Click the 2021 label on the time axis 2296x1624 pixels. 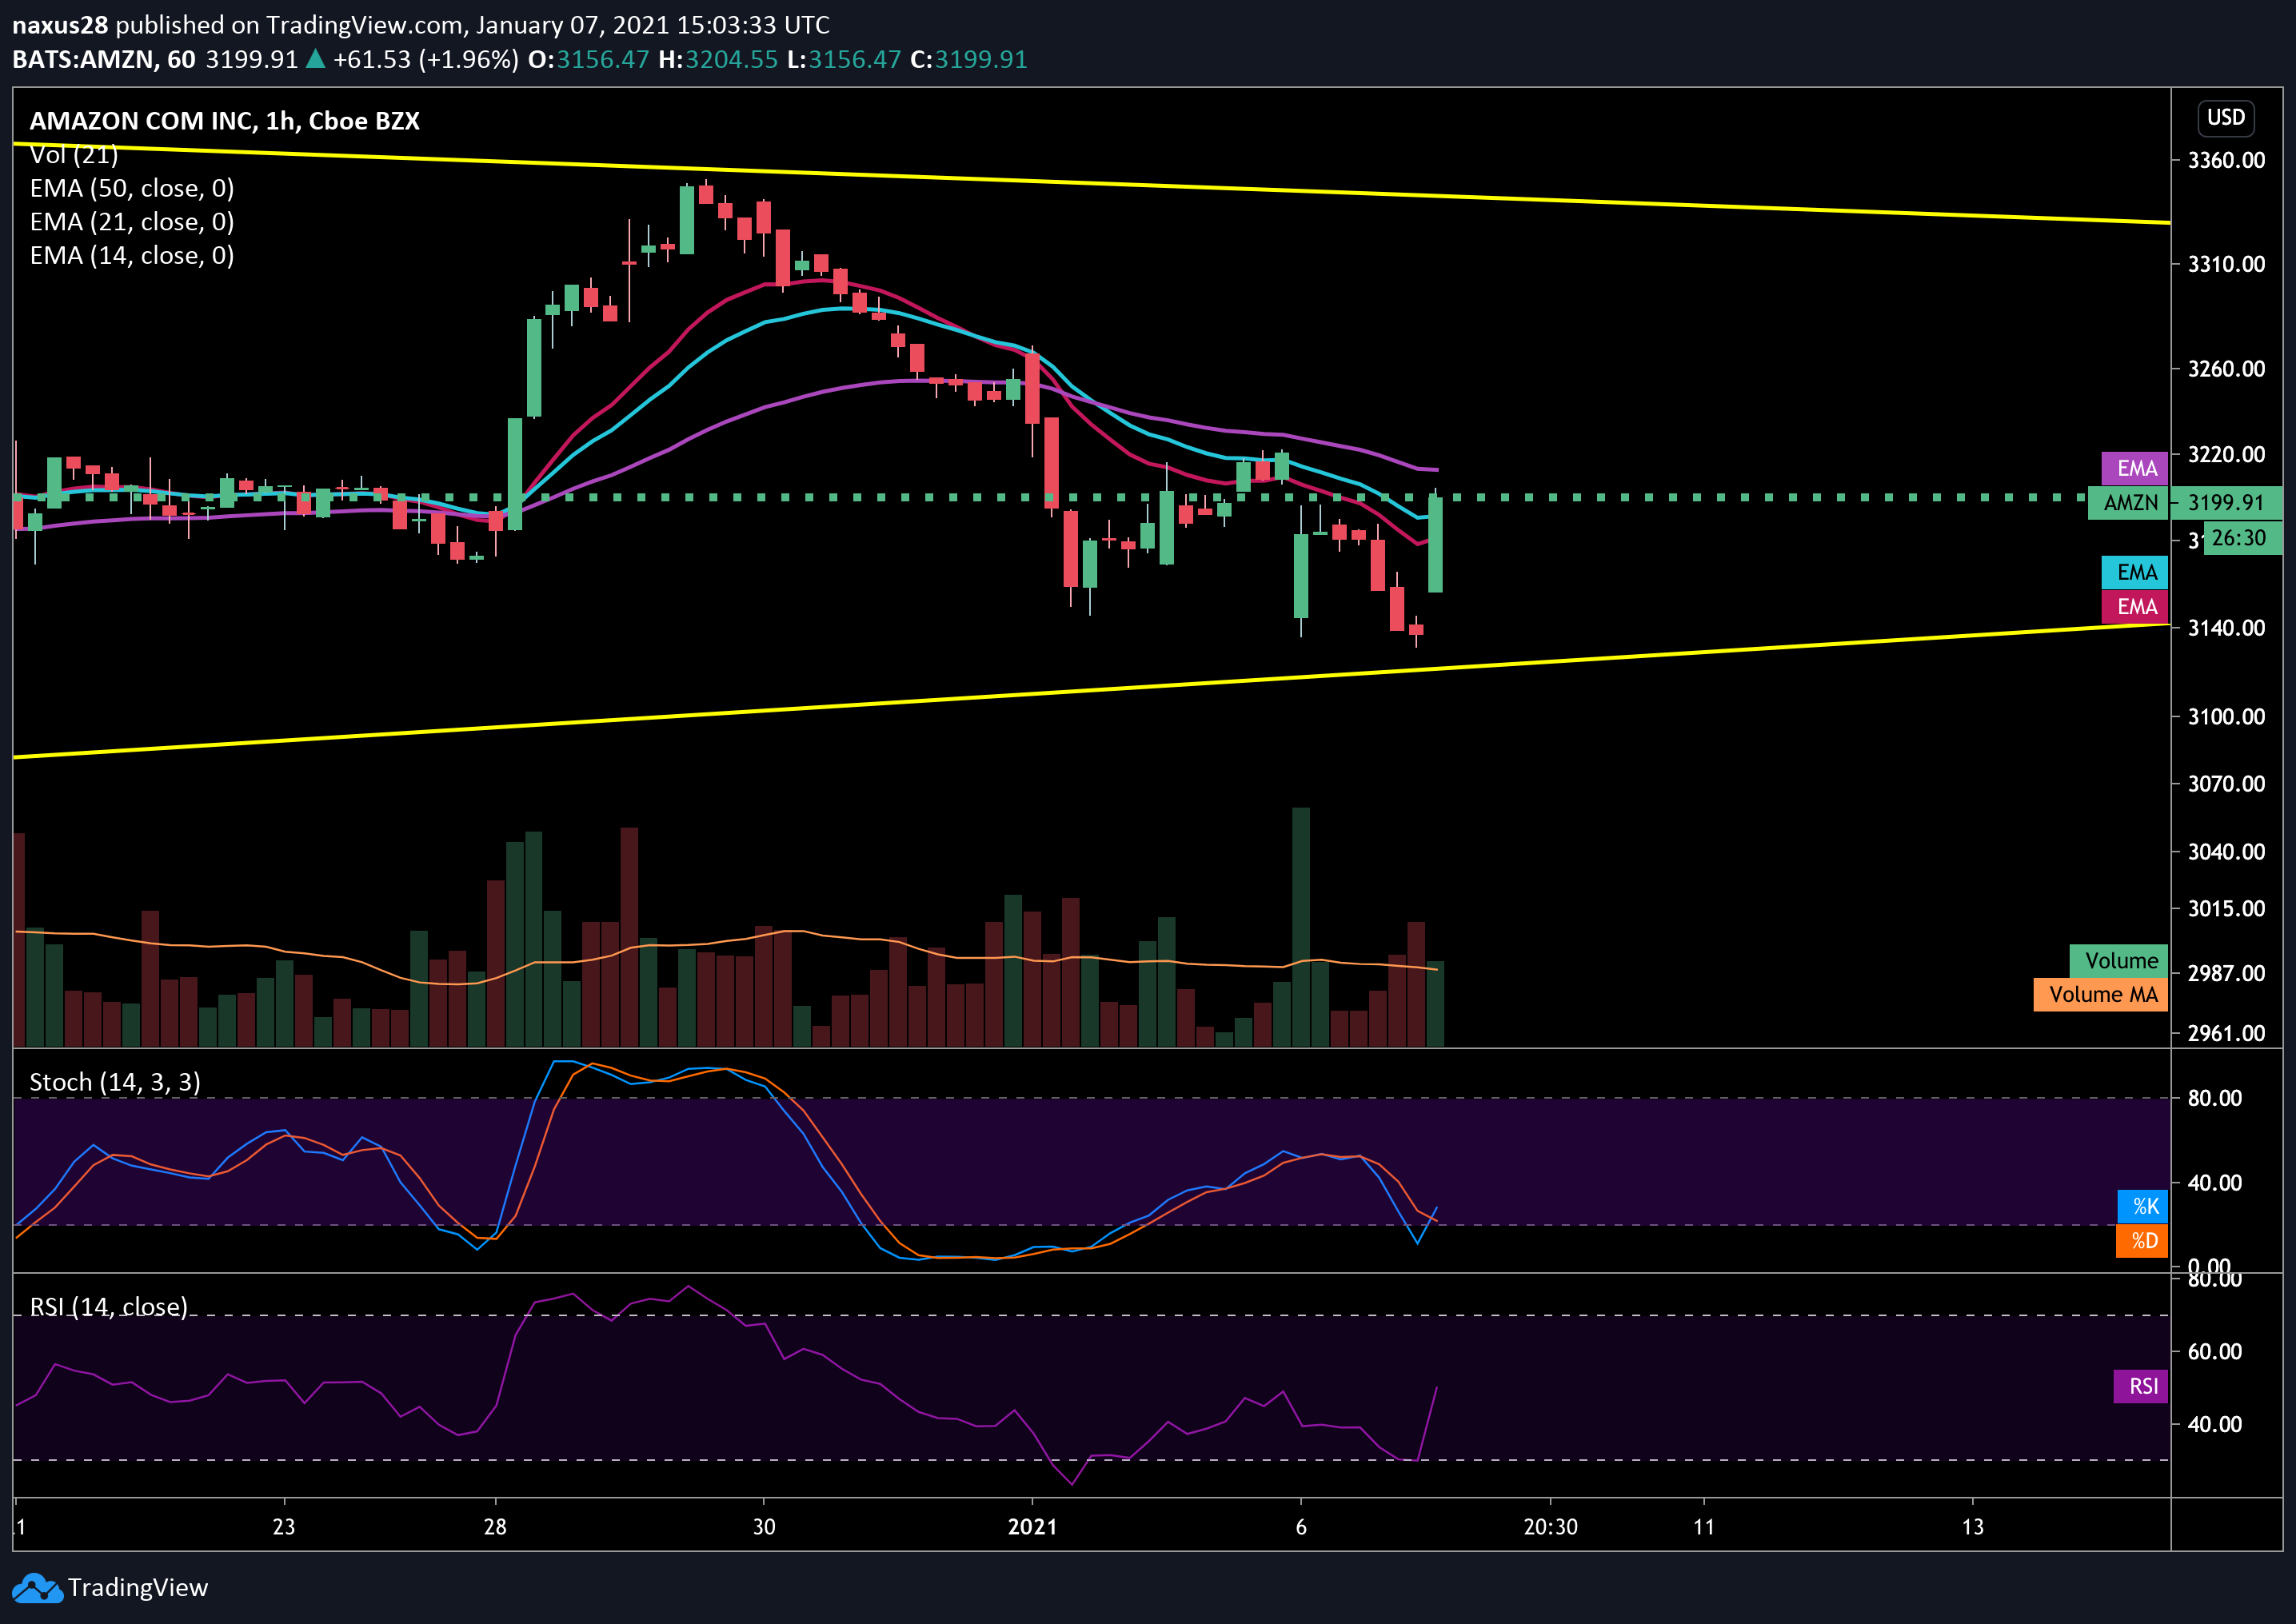click(x=1033, y=1527)
